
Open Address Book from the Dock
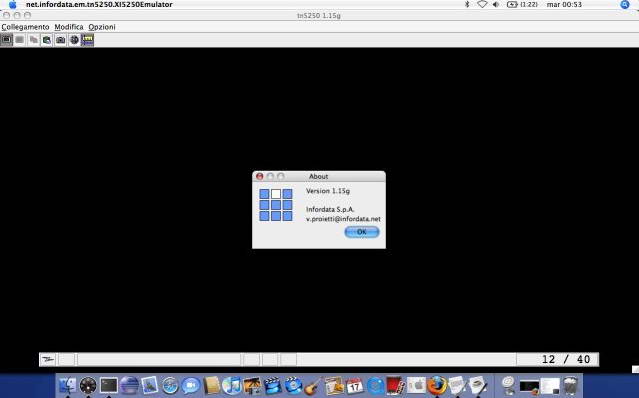click(x=211, y=385)
